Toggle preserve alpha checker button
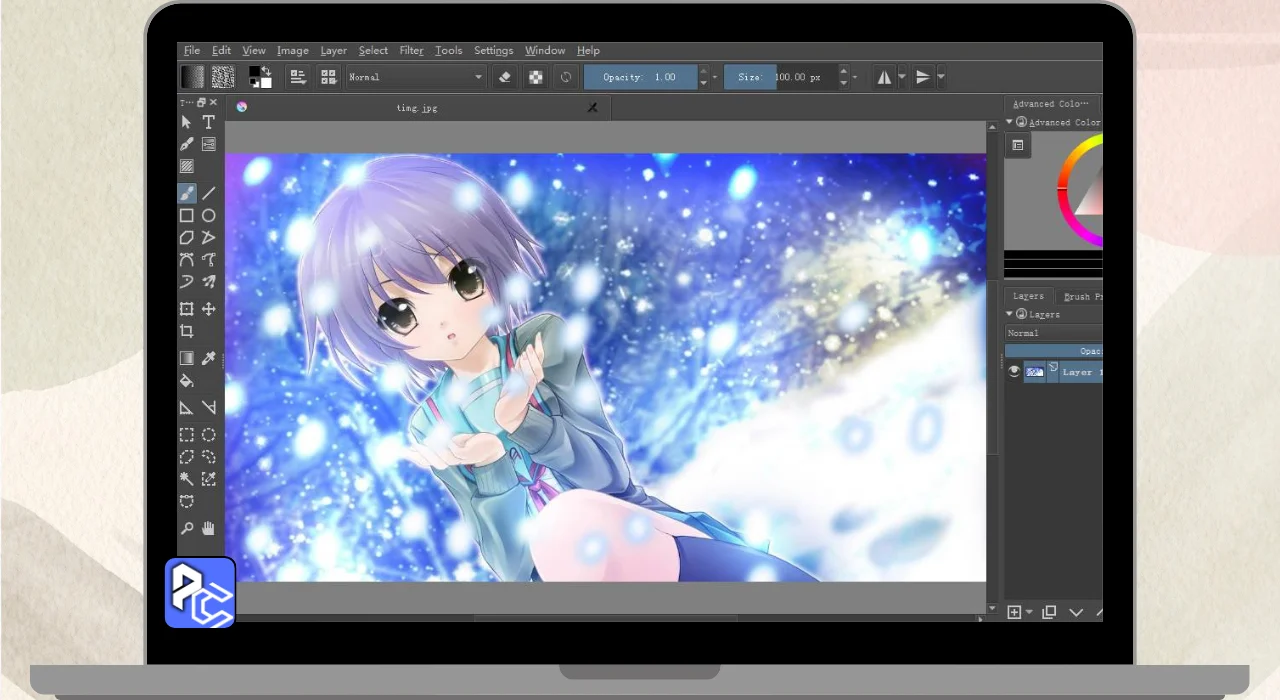 tap(536, 77)
